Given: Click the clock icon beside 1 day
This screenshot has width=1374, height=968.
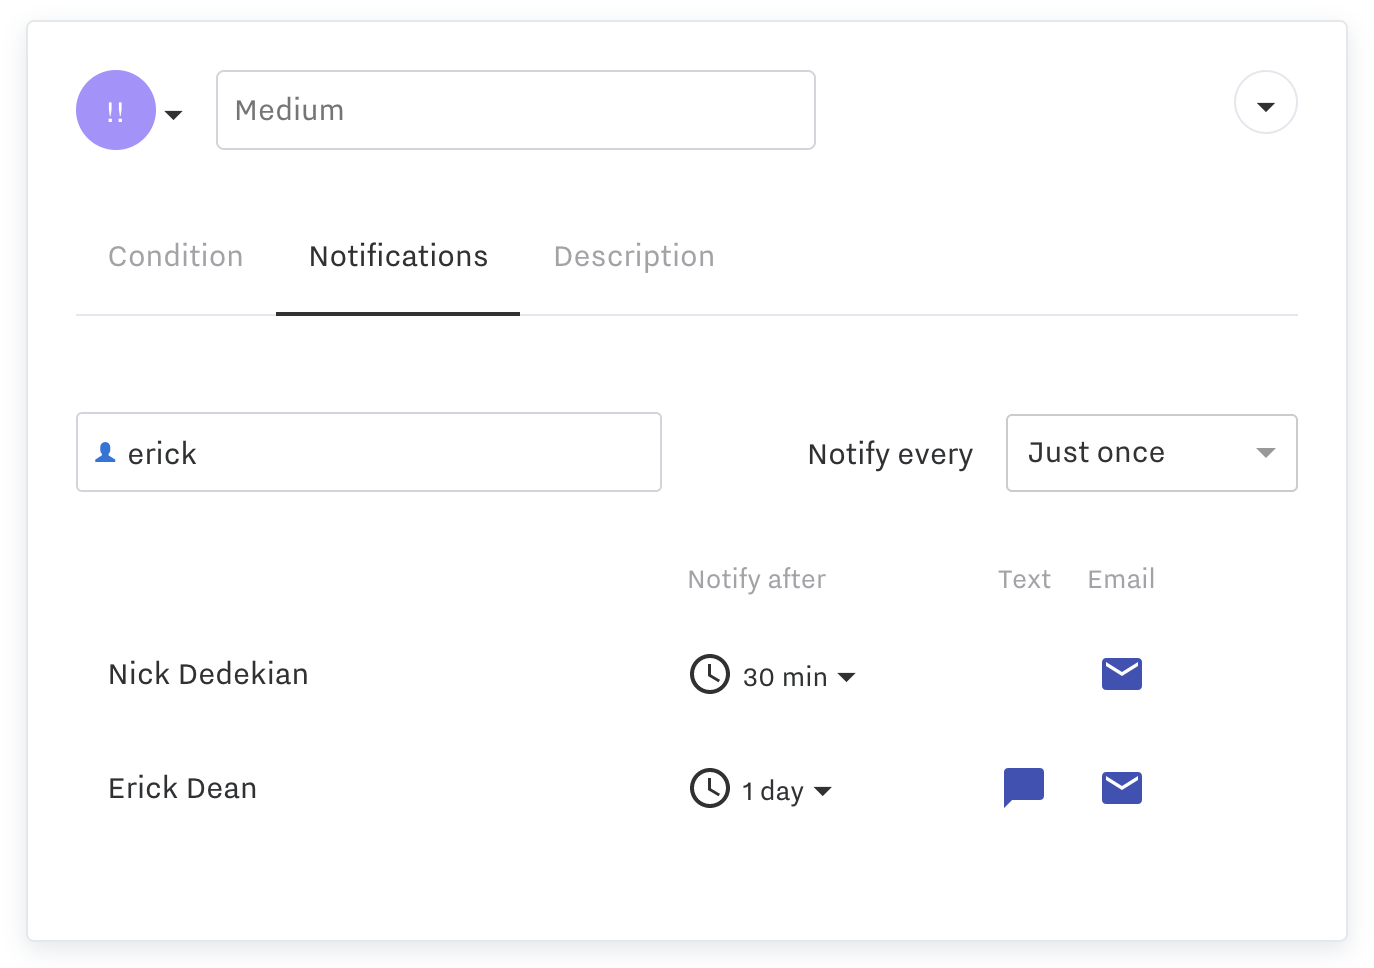Looking at the screenshot, I should 710,788.
